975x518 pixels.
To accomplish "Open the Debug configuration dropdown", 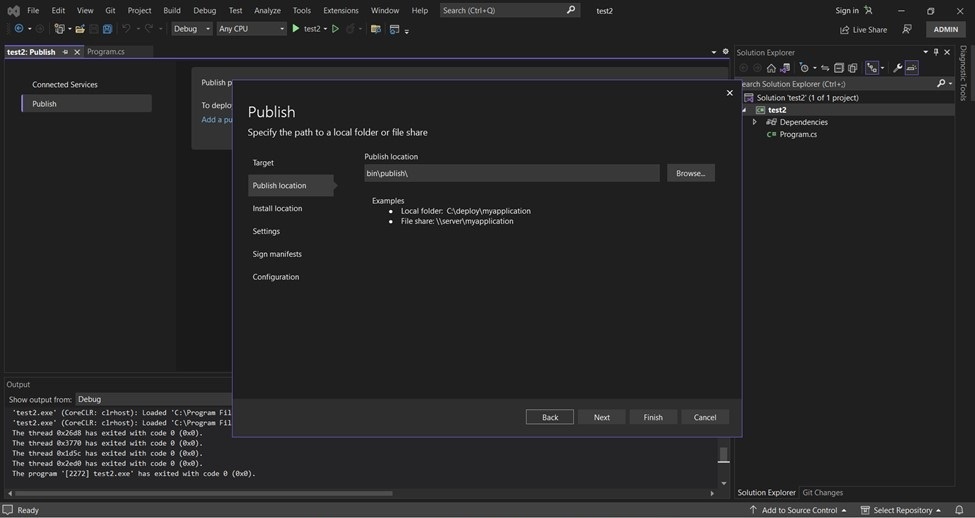I will coord(192,29).
